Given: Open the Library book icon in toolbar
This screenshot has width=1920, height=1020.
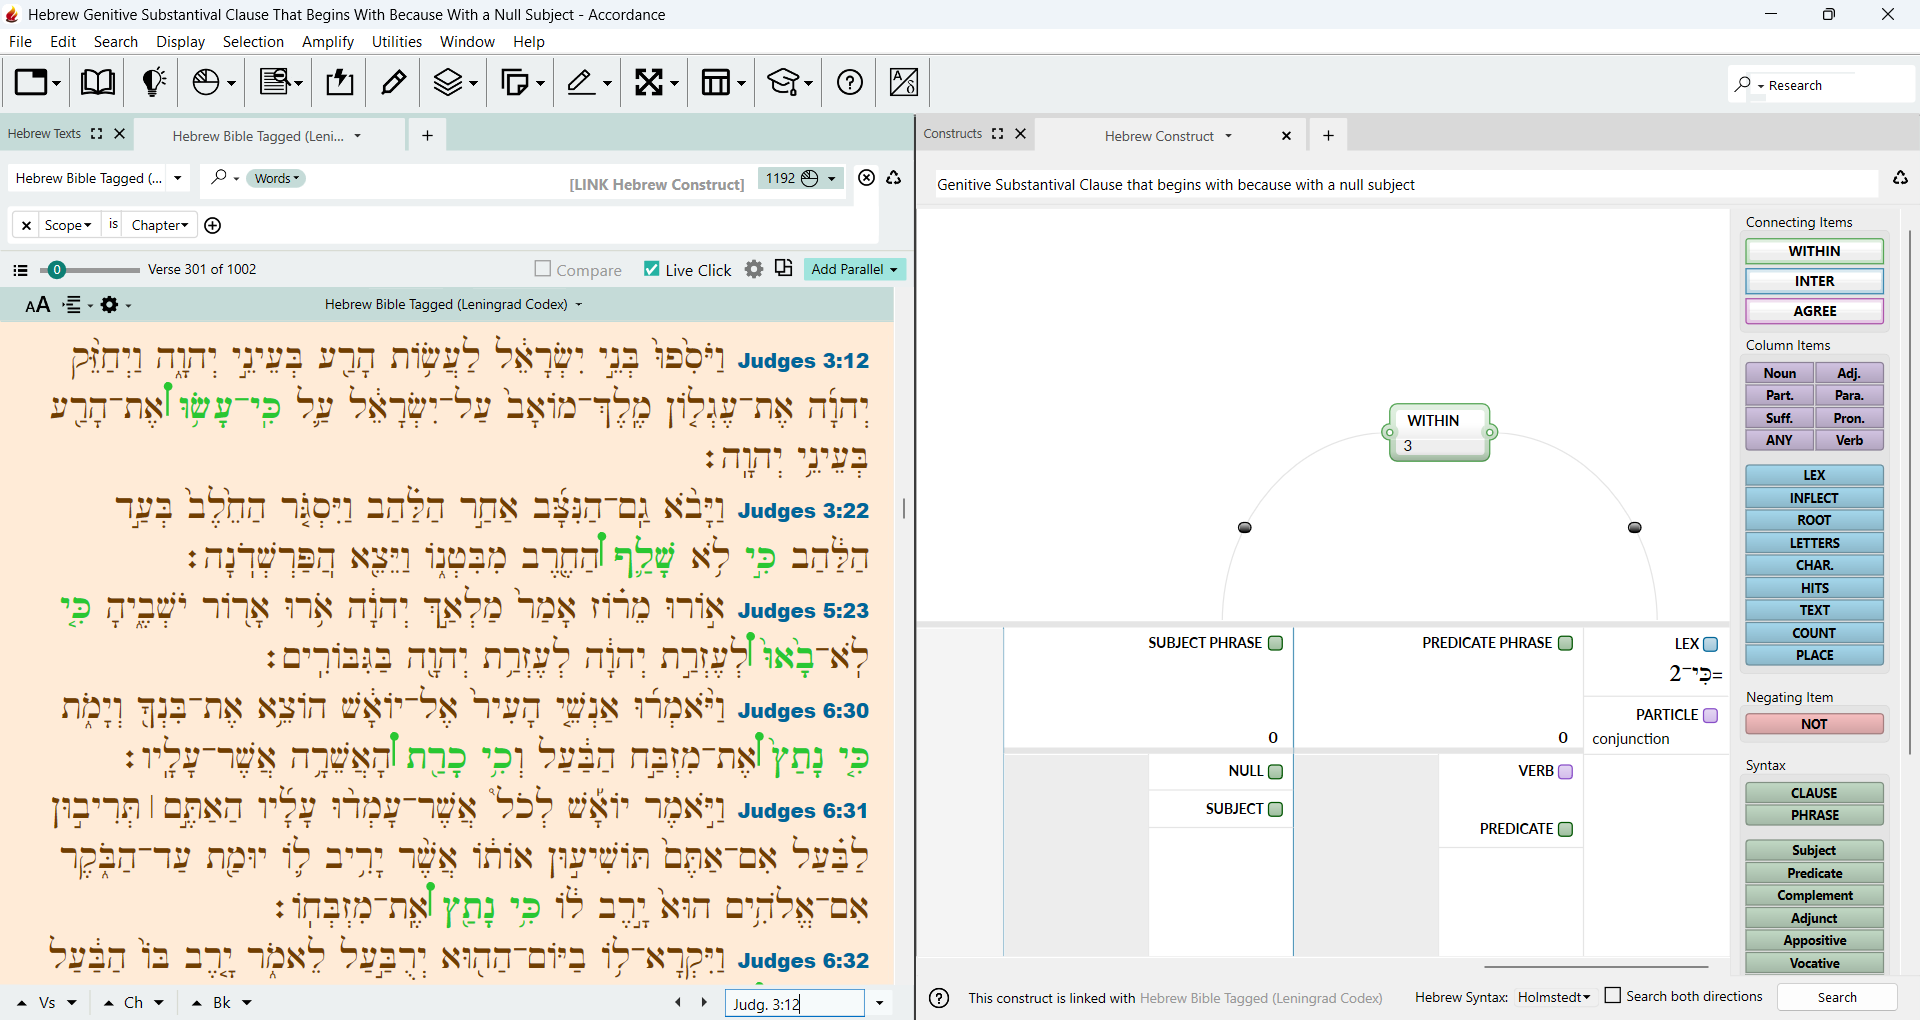Looking at the screenshot, I should tap(97, 82).
